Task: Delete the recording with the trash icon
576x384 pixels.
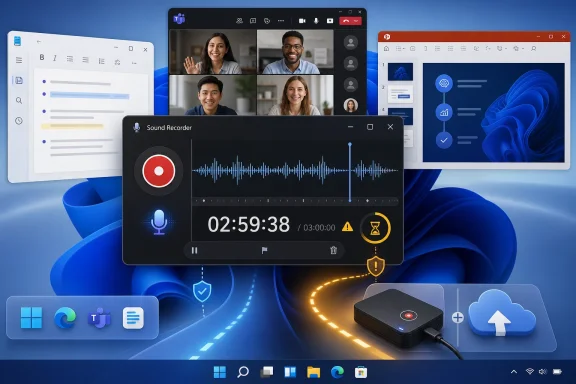Action: [333, 251]
